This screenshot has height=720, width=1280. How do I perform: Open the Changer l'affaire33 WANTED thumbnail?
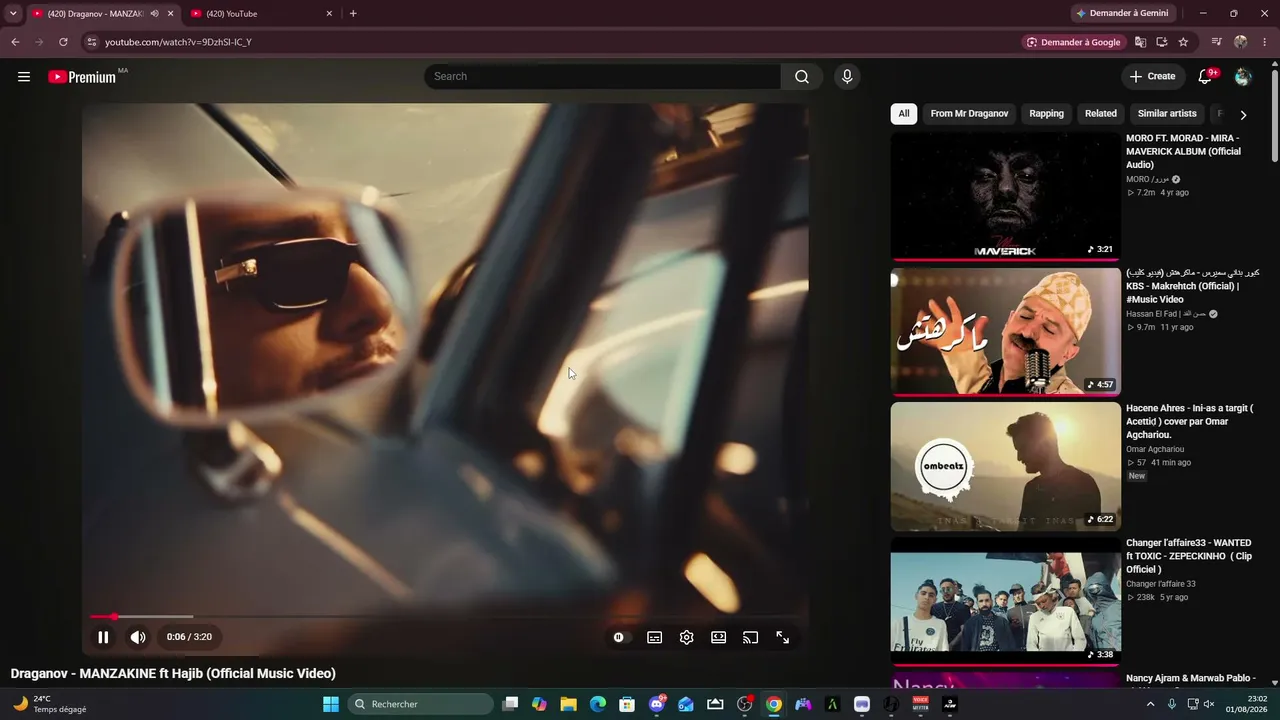coord(1006,601)
